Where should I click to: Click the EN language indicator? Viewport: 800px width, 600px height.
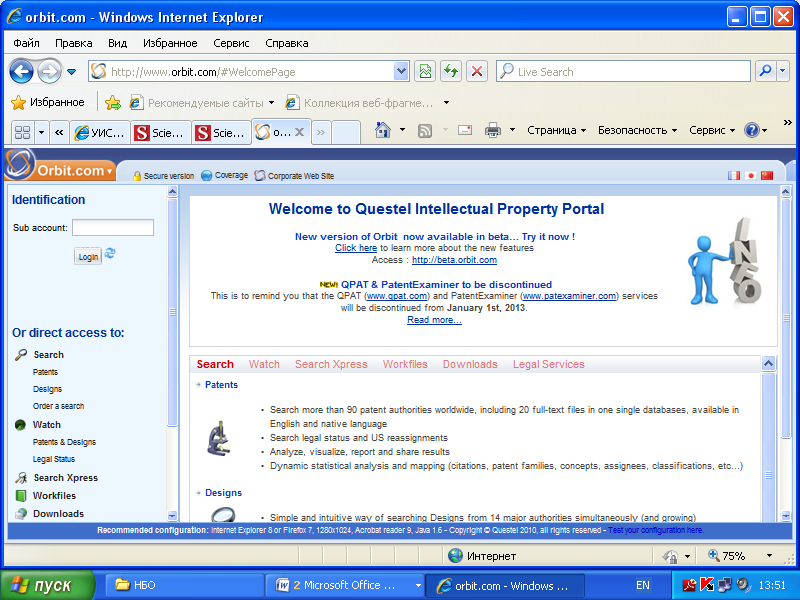pos(643,585)
